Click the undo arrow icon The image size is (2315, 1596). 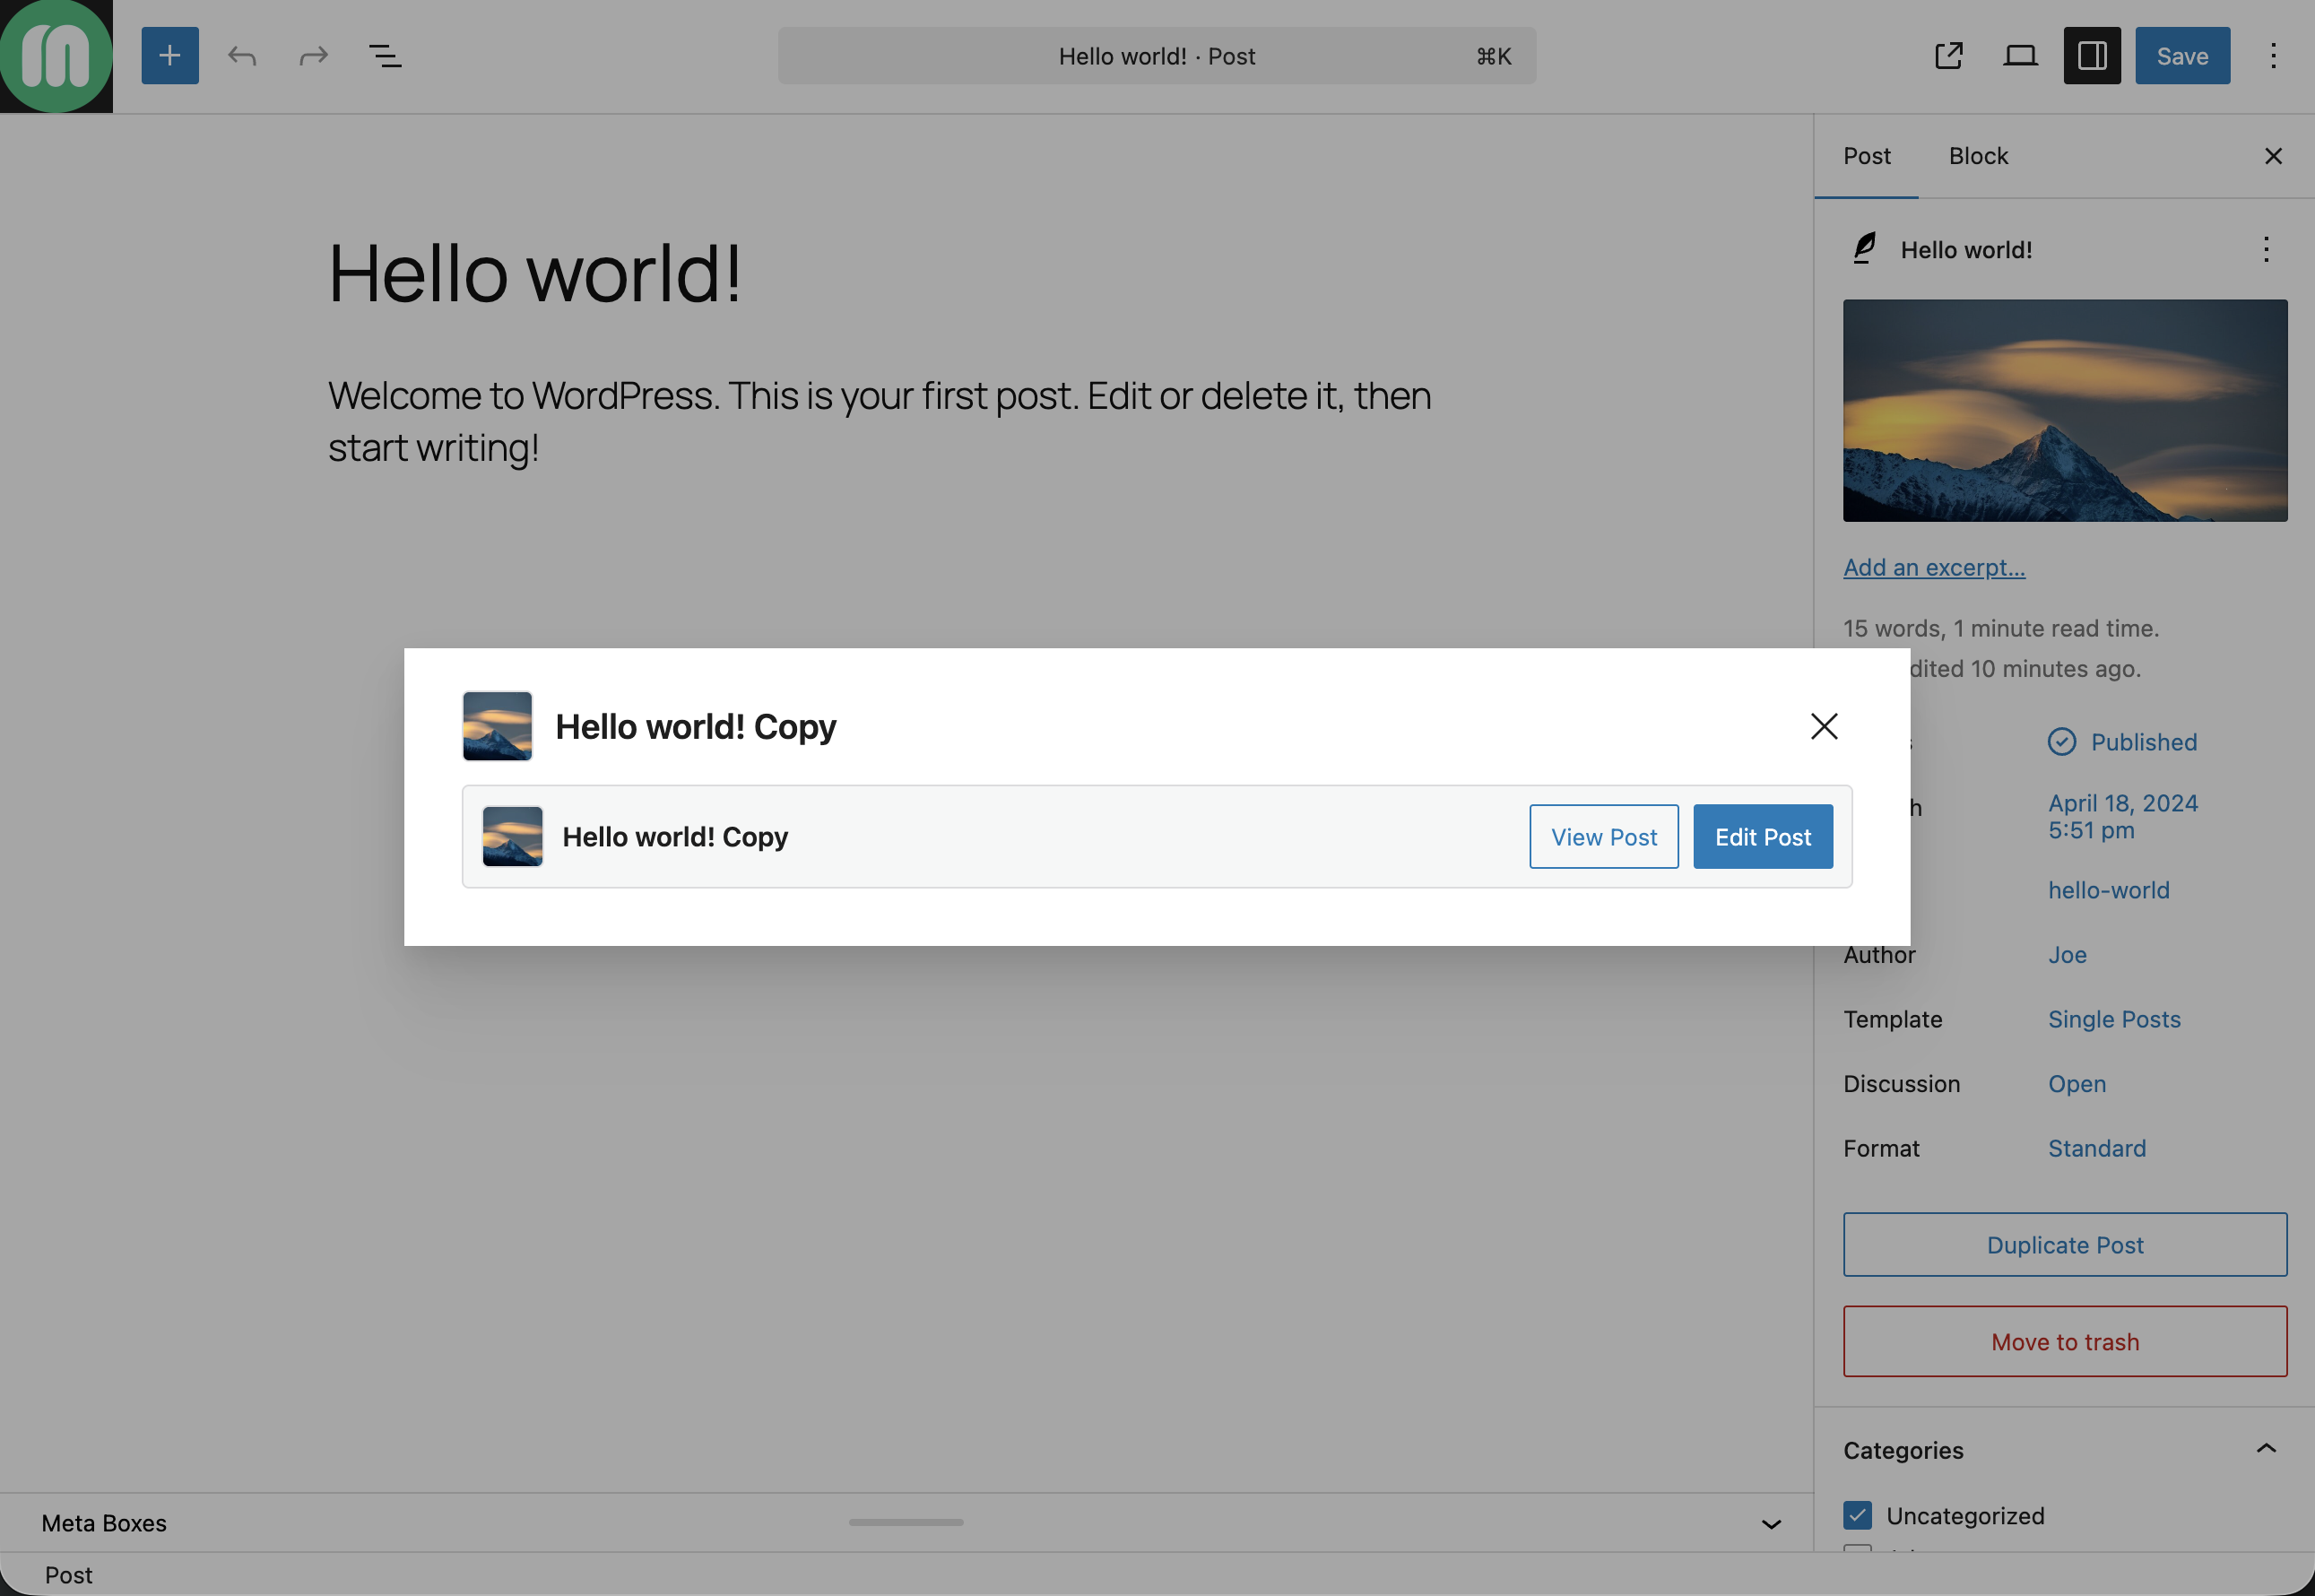[242, 56]
